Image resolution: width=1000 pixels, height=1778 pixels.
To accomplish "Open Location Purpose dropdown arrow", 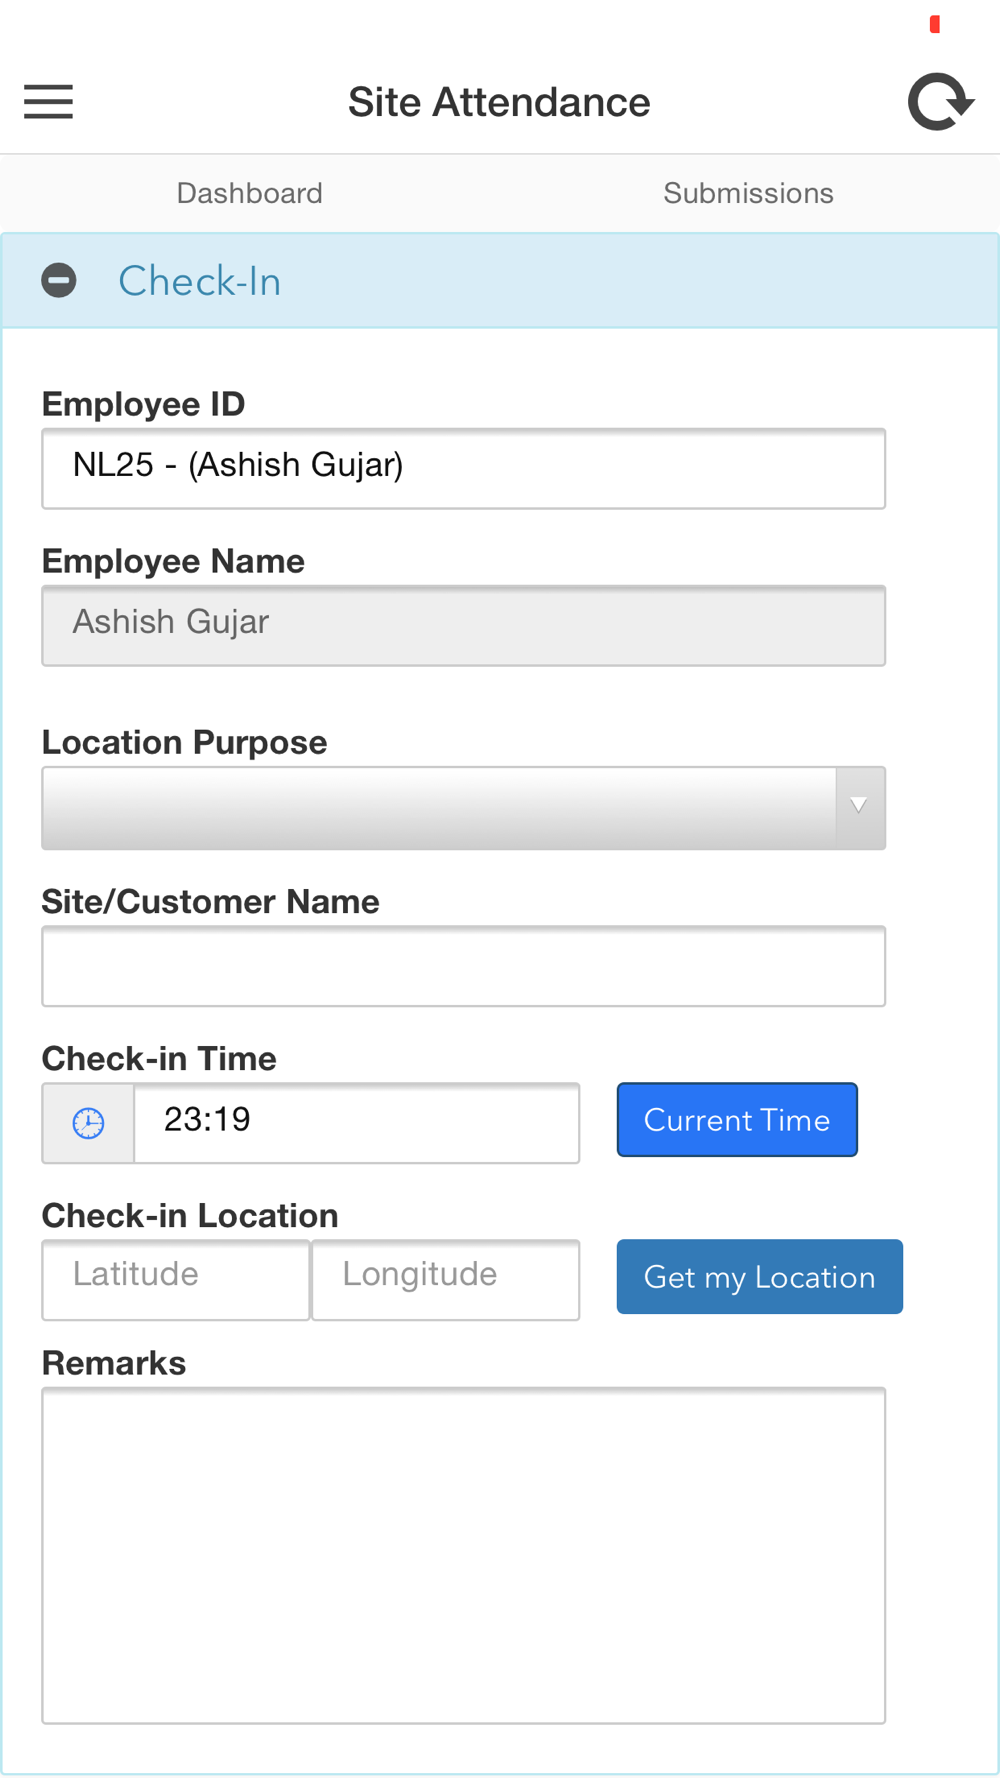I will [860, 807].
